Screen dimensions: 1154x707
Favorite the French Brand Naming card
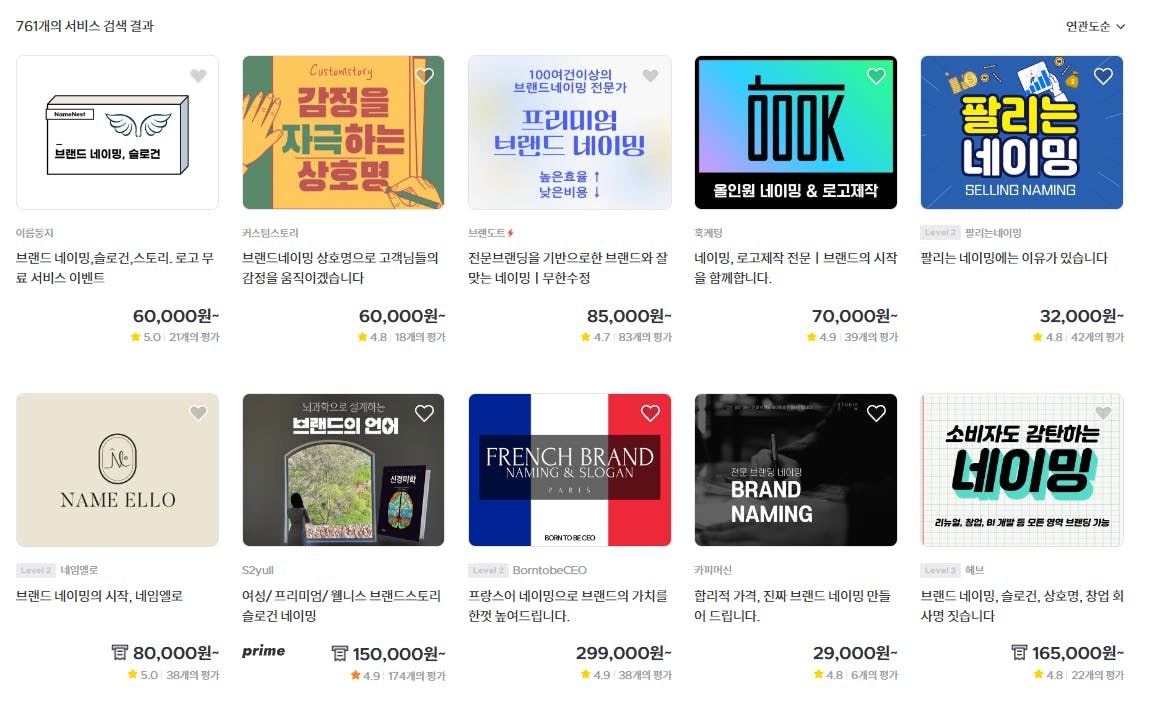tap(650, 413)
